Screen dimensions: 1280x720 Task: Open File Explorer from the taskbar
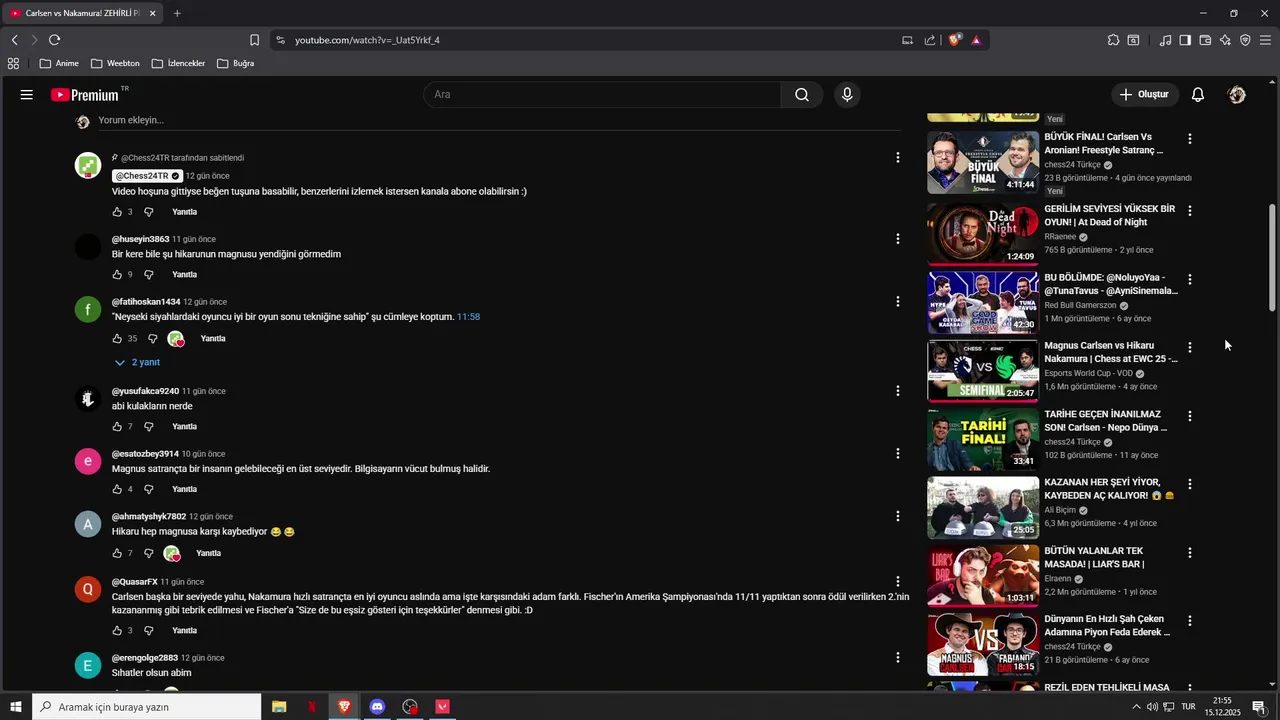tap(279, 707)
